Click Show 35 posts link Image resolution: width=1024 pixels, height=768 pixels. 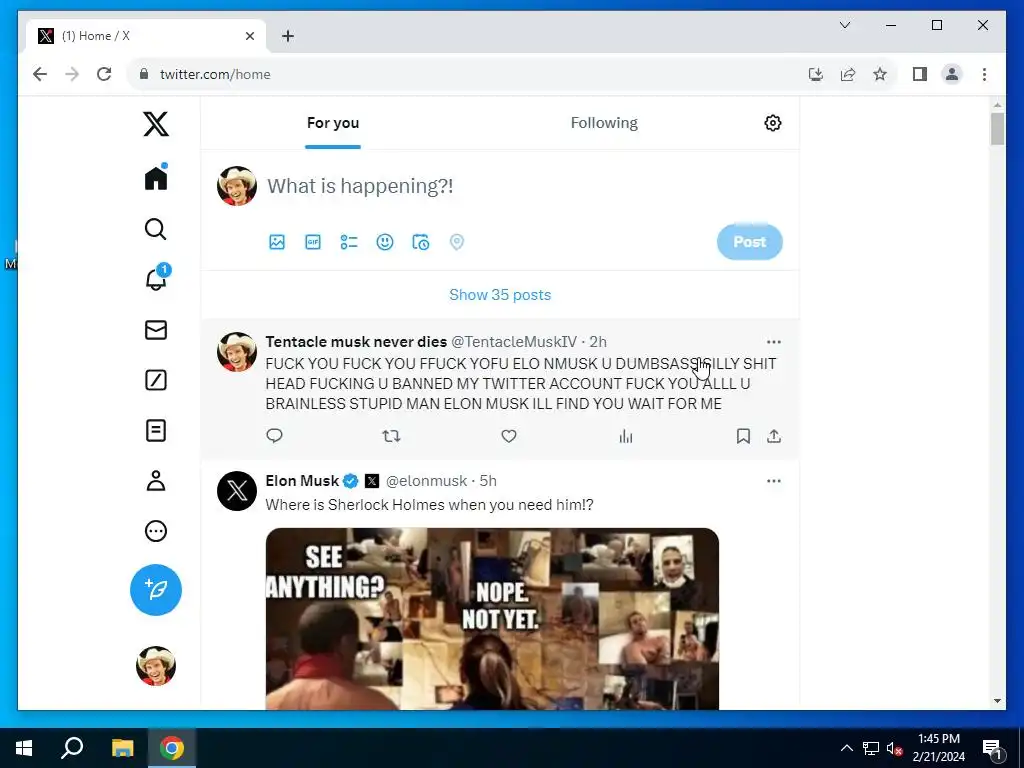500,295
